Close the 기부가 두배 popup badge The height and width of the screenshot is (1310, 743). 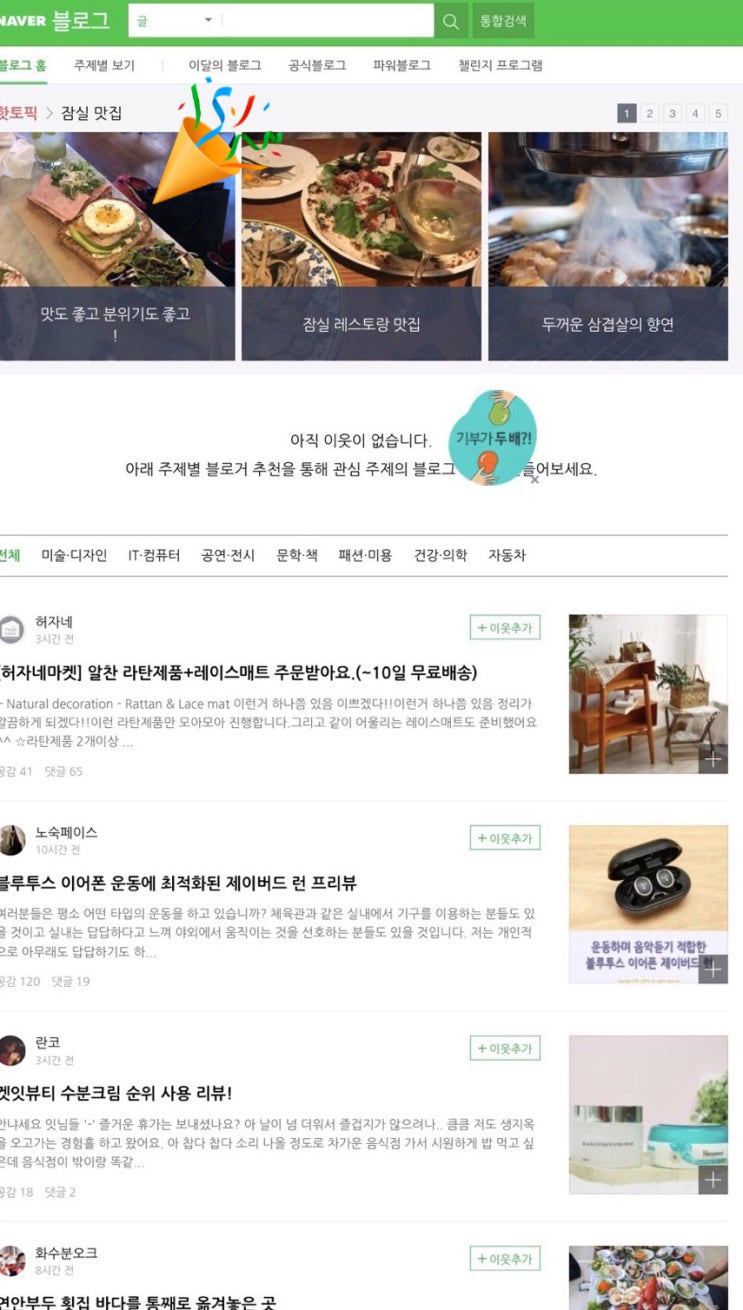pyautogui.click(x=535, y=480)
